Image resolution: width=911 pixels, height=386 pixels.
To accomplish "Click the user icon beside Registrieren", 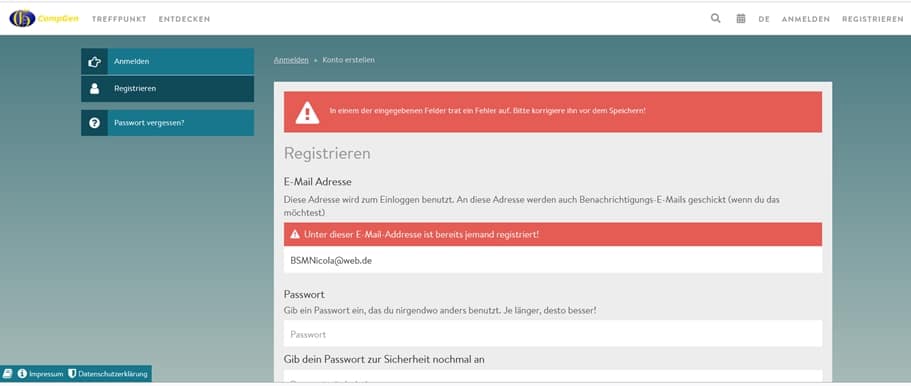I will coord(94,89).
